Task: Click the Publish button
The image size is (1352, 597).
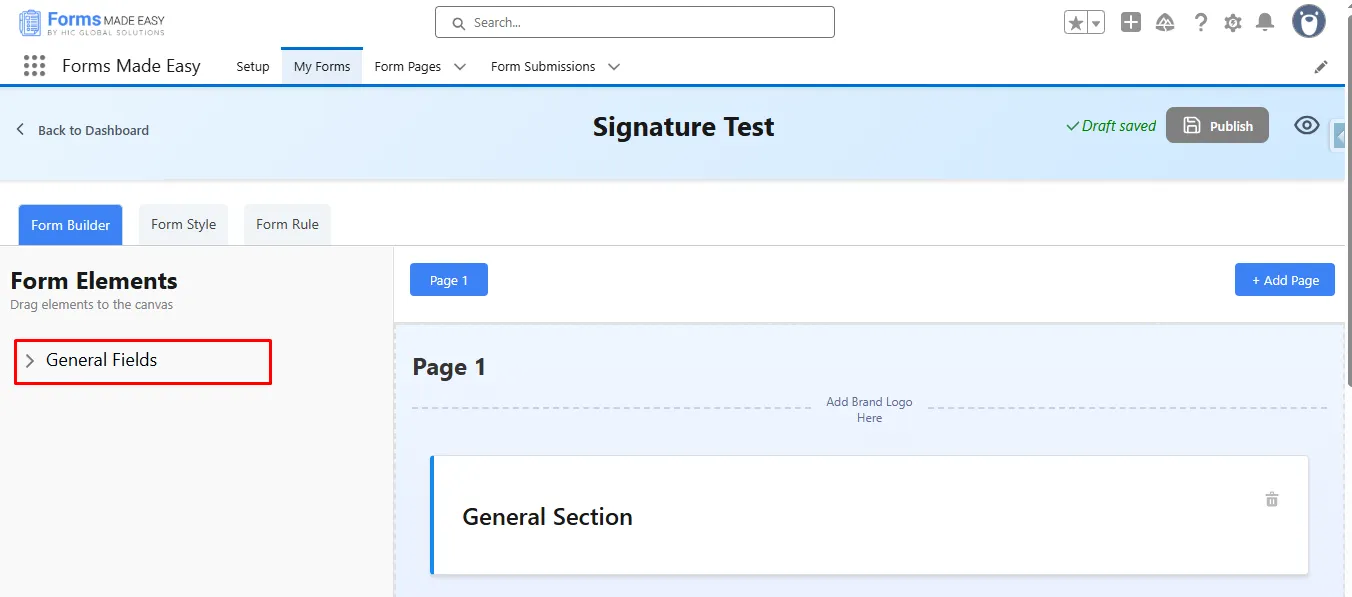Action: point(1217,126)
